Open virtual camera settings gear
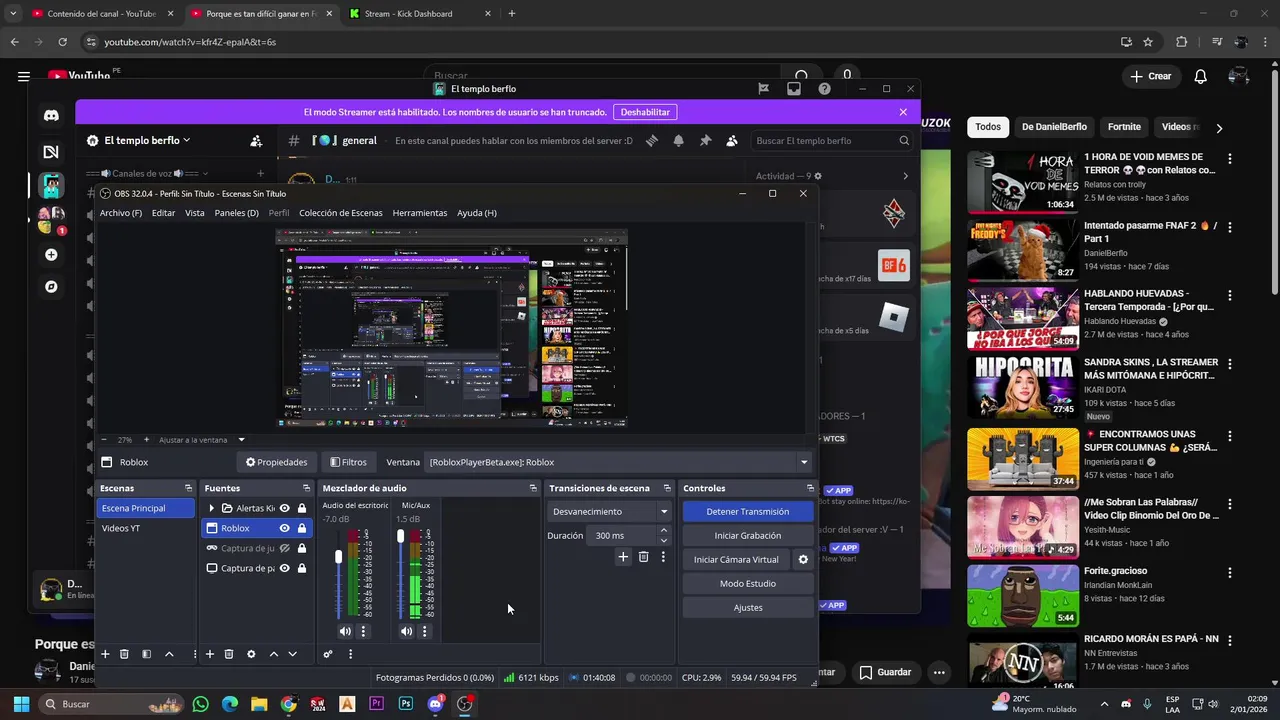 pos(802,560)
